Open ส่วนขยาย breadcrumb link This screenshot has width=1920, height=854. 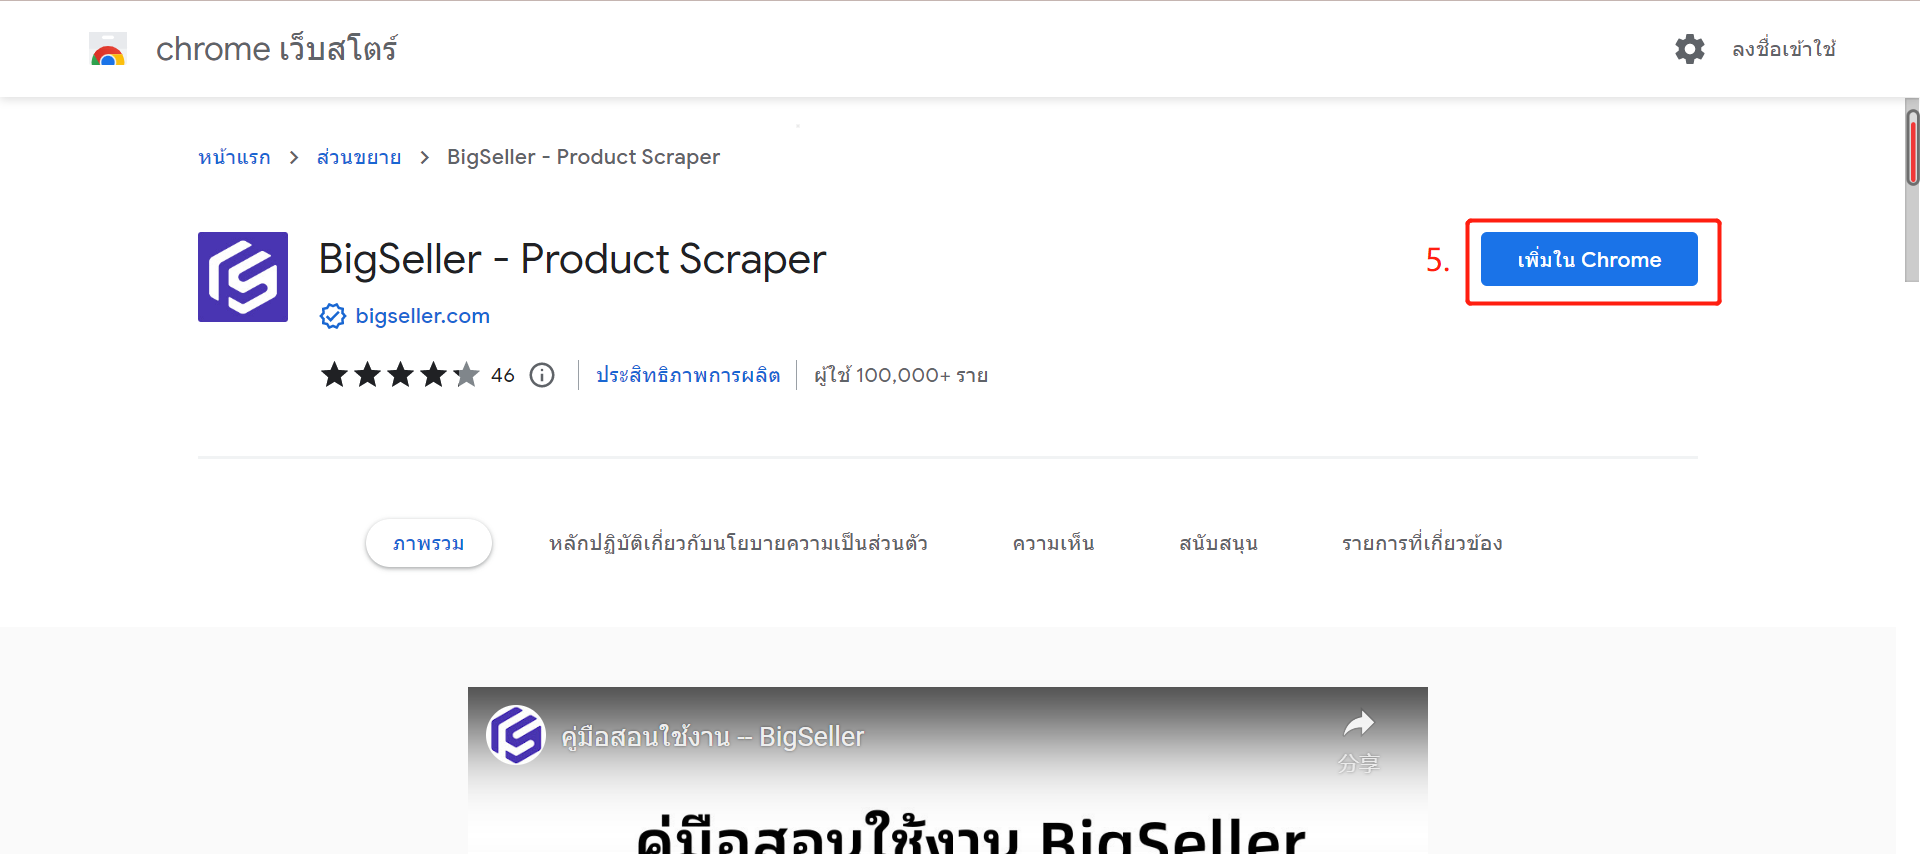click(x=359, y=158)
